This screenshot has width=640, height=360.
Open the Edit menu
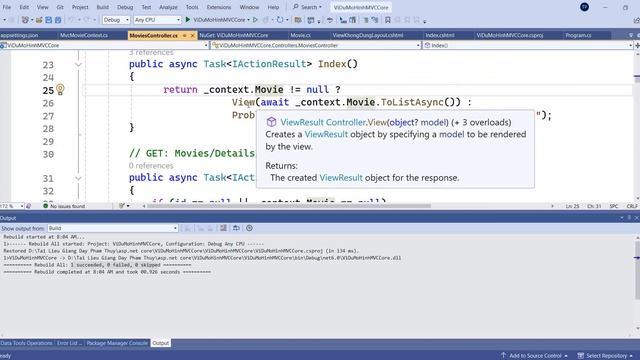(24, 7)
